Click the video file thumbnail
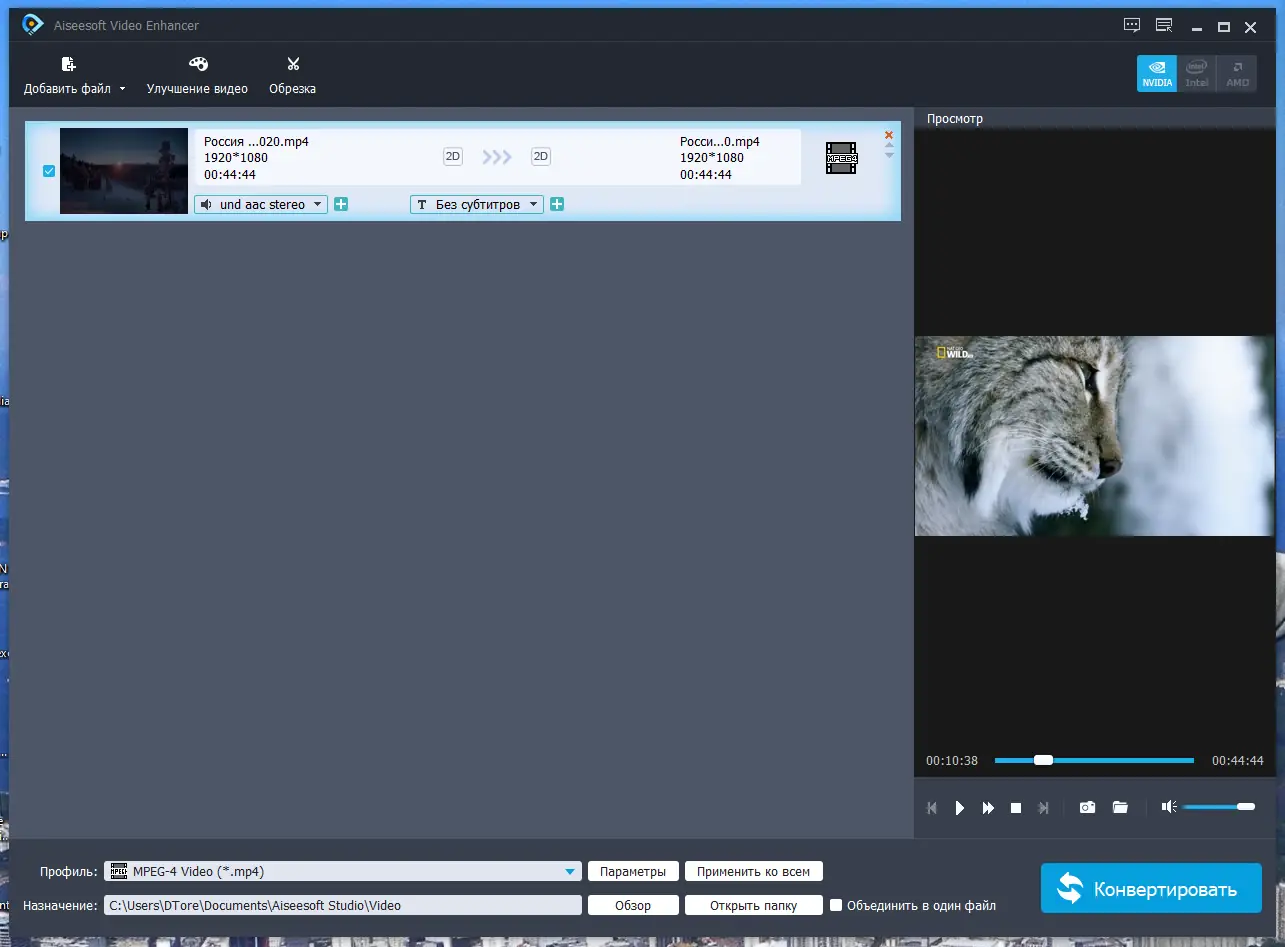Viewport: 1285px width, 947px height. coord(124,171)
